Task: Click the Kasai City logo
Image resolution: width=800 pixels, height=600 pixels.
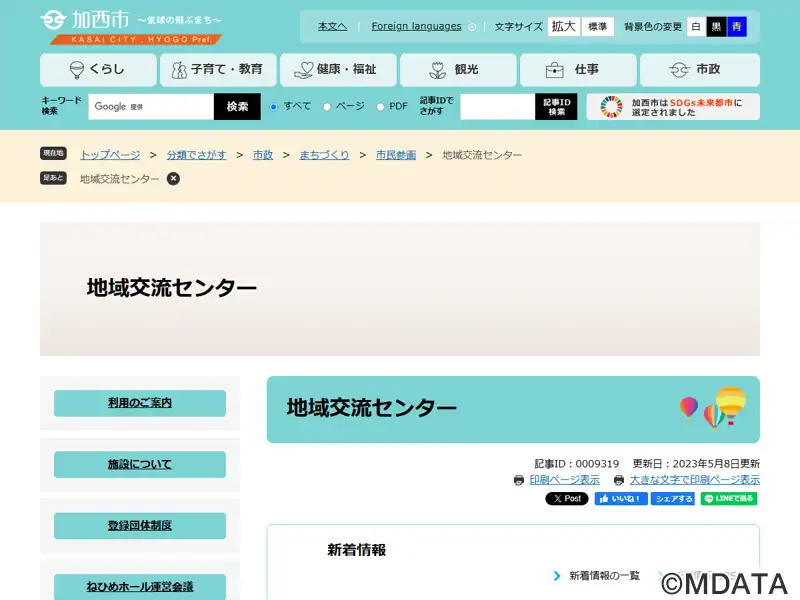Action: [131, 26]
